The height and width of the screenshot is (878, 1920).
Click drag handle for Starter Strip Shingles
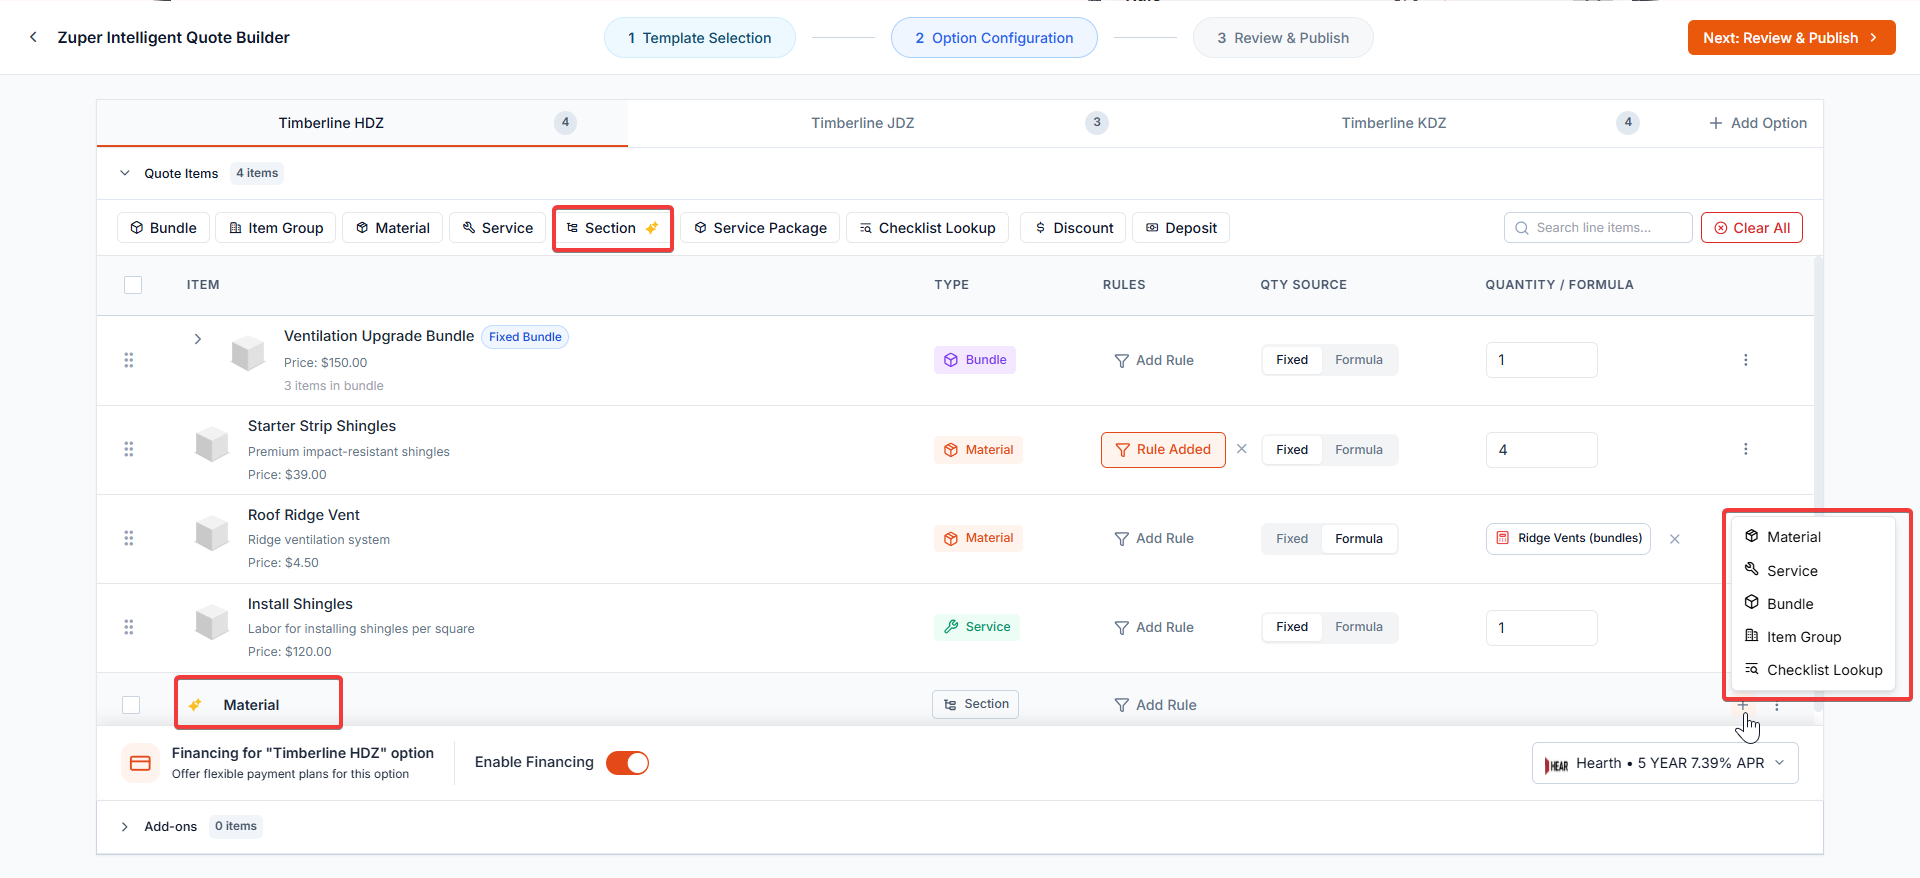[128, 449]
